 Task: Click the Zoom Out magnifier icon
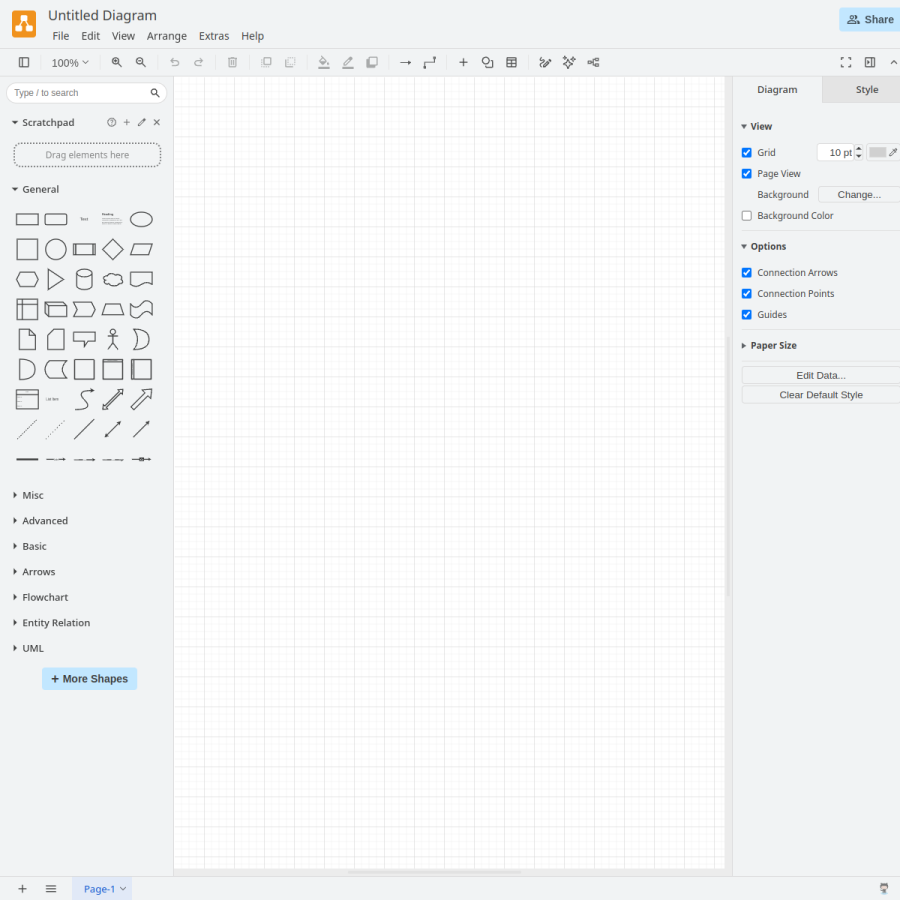tap(141, 63)
